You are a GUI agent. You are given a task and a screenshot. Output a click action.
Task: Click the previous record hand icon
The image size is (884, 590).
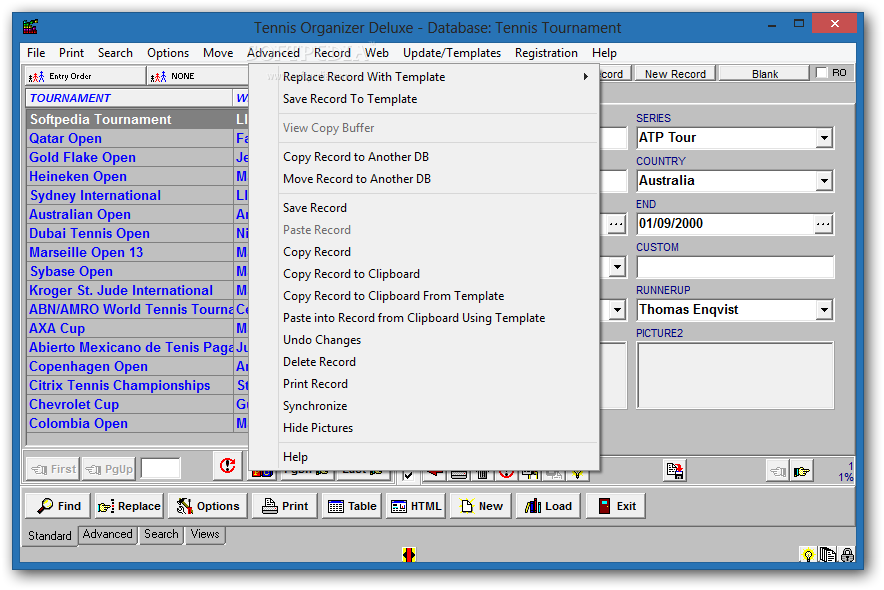click(x=777, y=471)
